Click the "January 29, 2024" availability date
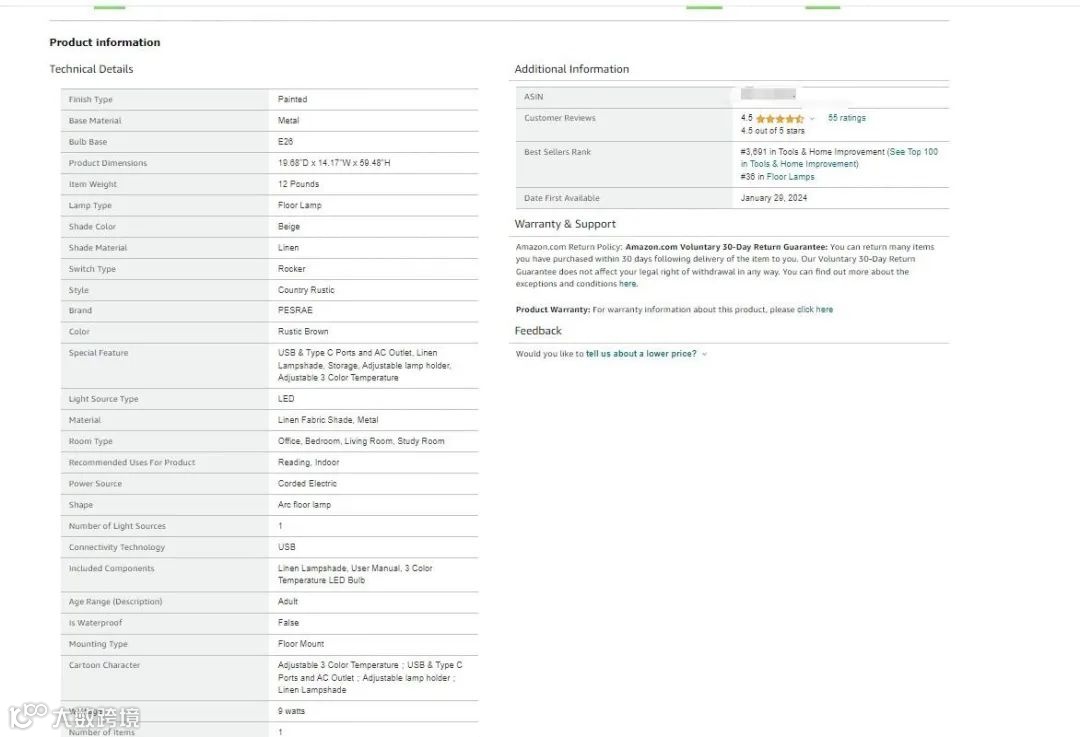Screen dimensions: 1080x737 point(774,198)
